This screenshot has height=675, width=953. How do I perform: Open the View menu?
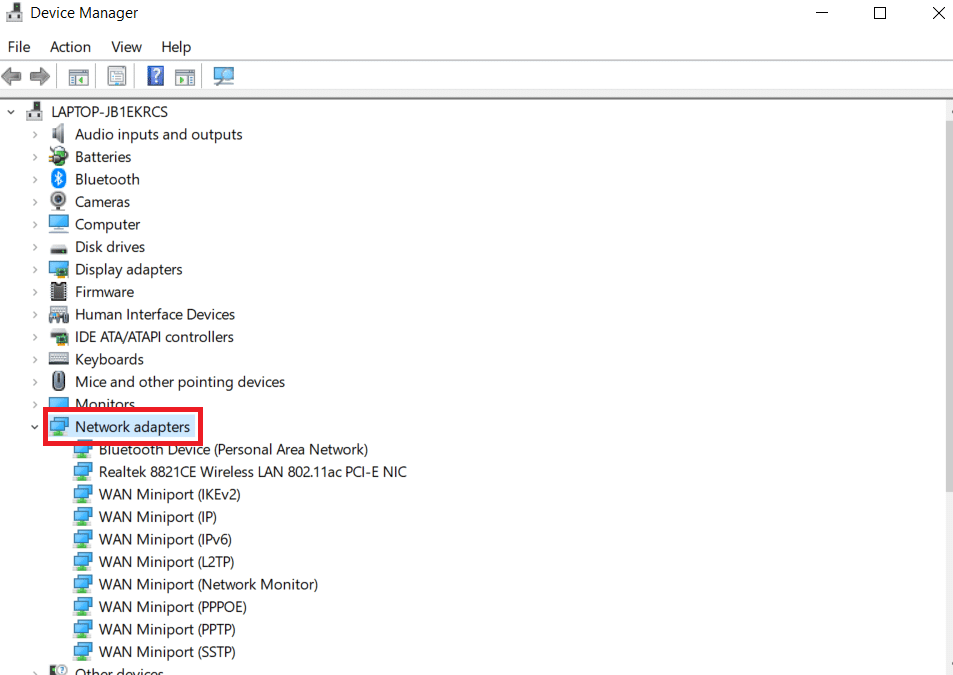126,47
